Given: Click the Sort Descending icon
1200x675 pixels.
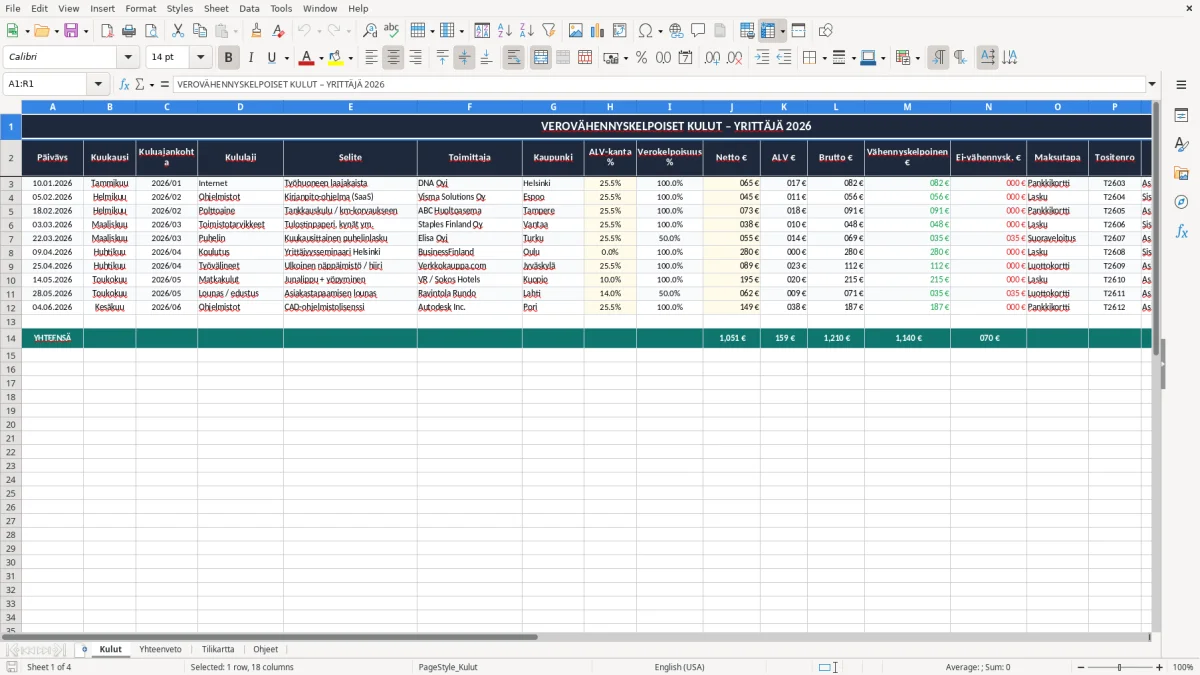Looking at the screenshot, I should (526, 31).
